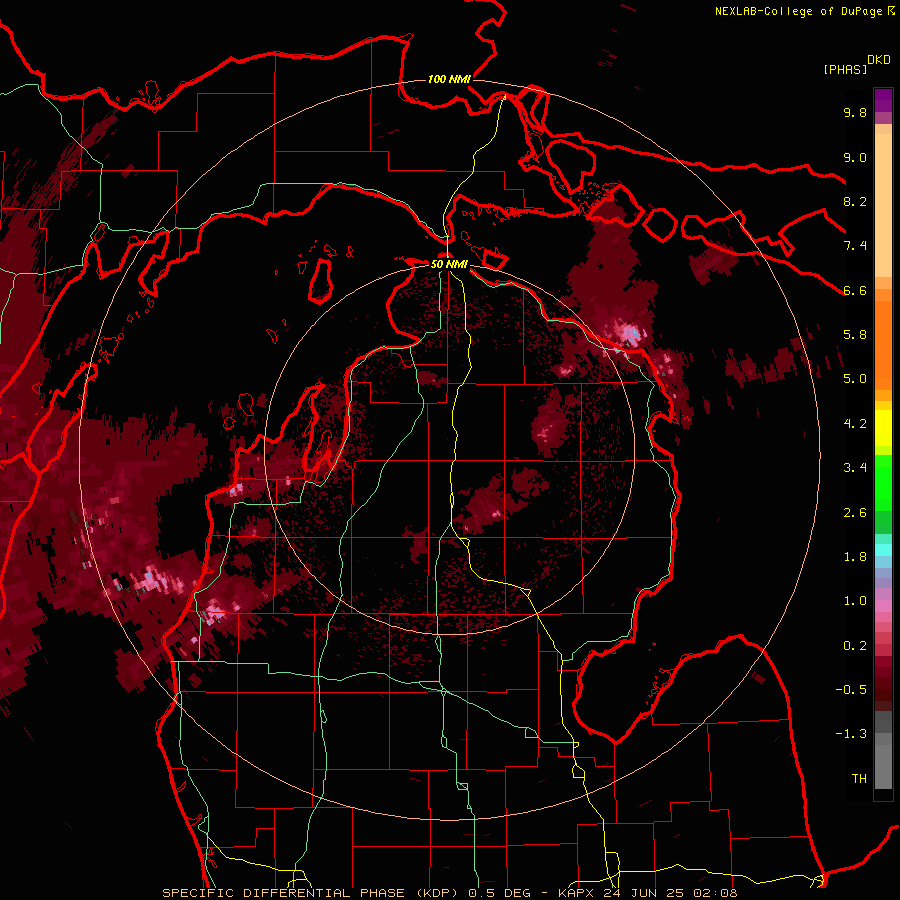Click the 0.5 DEG elevation text
The width and height of the screenshot is (900, 900).
point(497,893)
